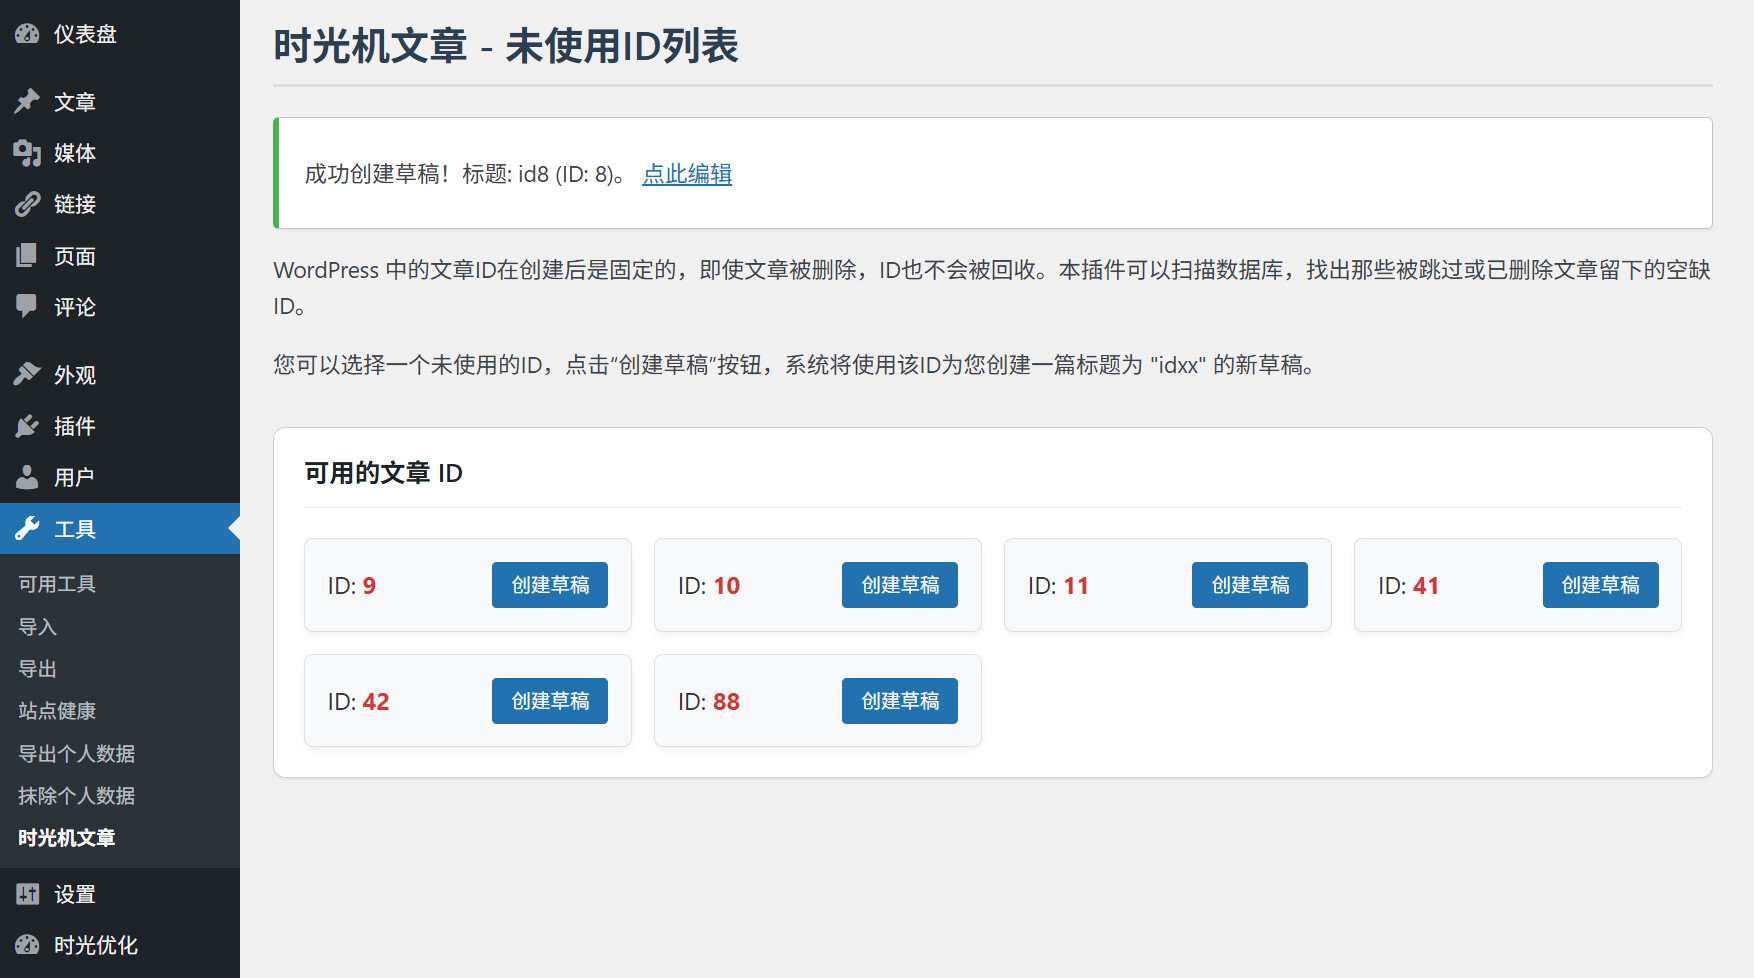Open the 时光优化 sidebar menu
This screenshot has width=1754, height=978.
click(95, 945)
